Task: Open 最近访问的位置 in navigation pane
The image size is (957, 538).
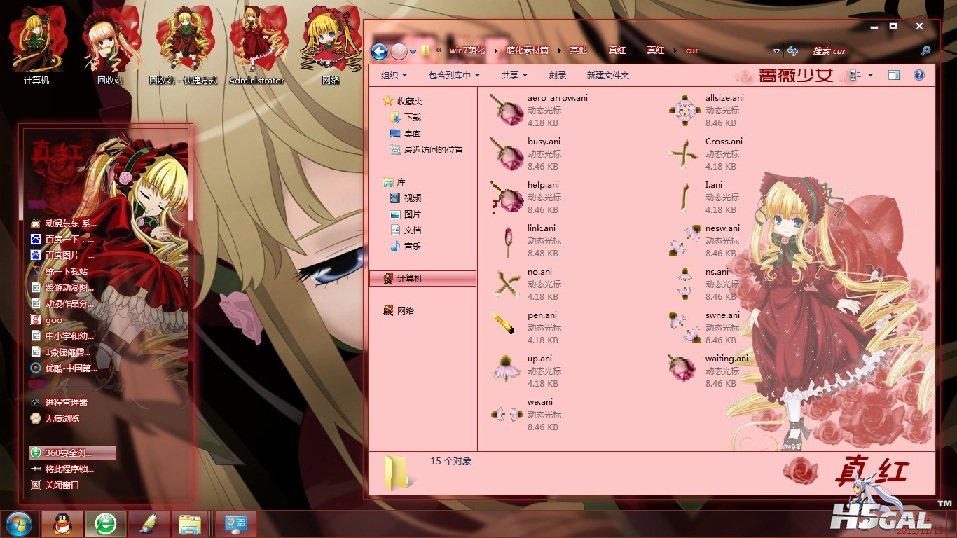Action: 426,149
